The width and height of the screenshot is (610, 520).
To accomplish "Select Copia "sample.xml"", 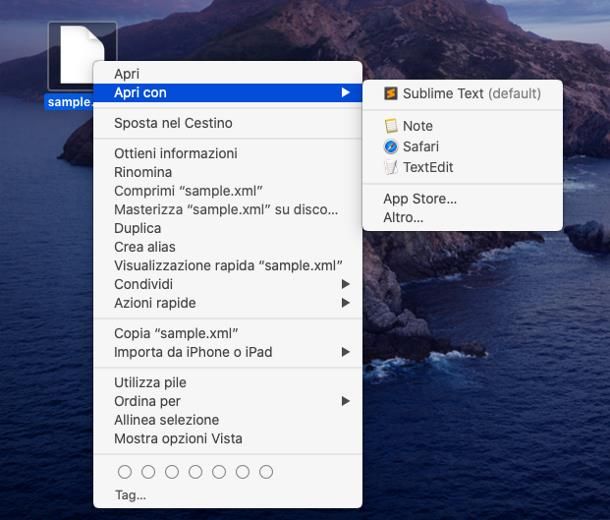I will (x=228, y=333).
